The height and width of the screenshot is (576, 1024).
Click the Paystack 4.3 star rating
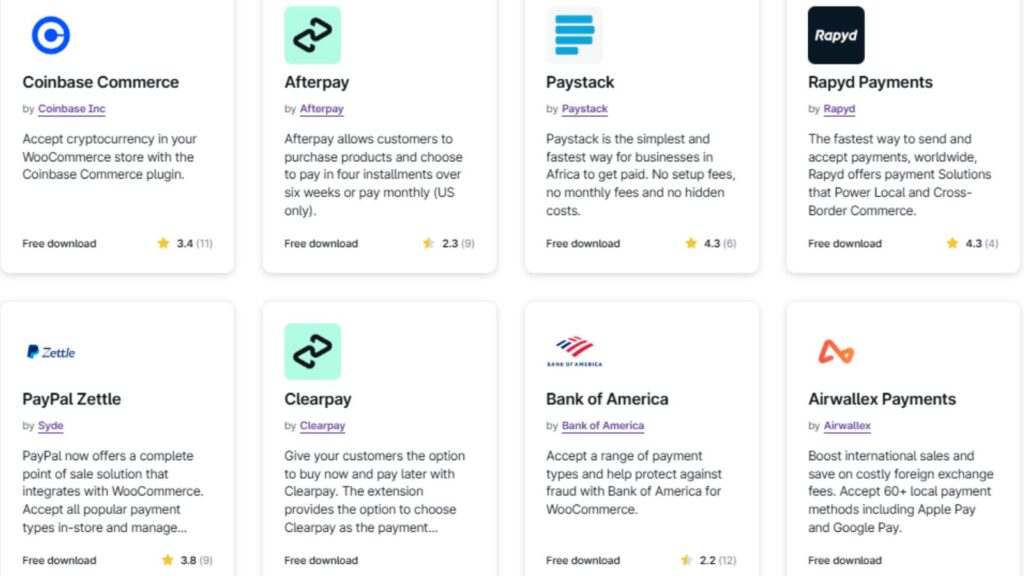[710, 243]
